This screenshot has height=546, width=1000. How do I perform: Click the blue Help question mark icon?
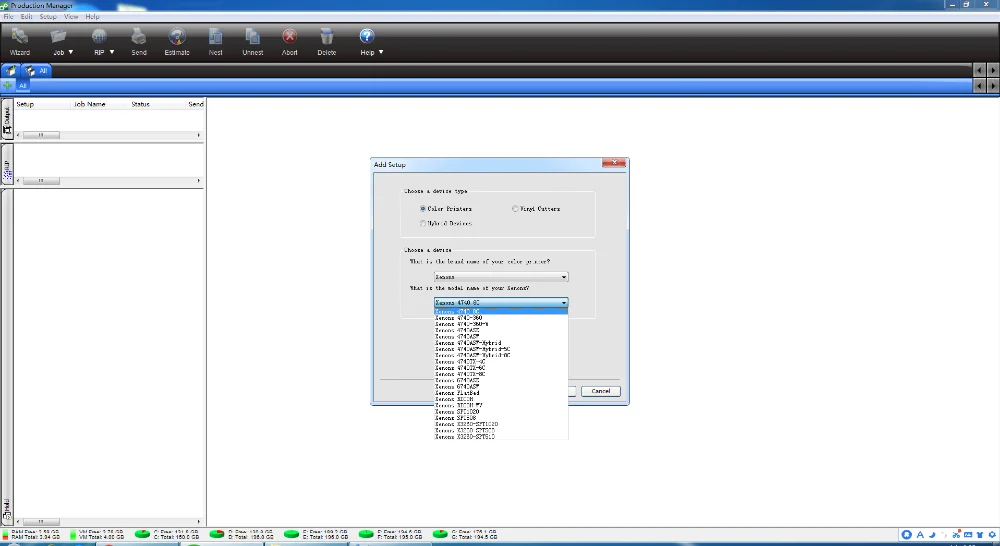[366, 36]
